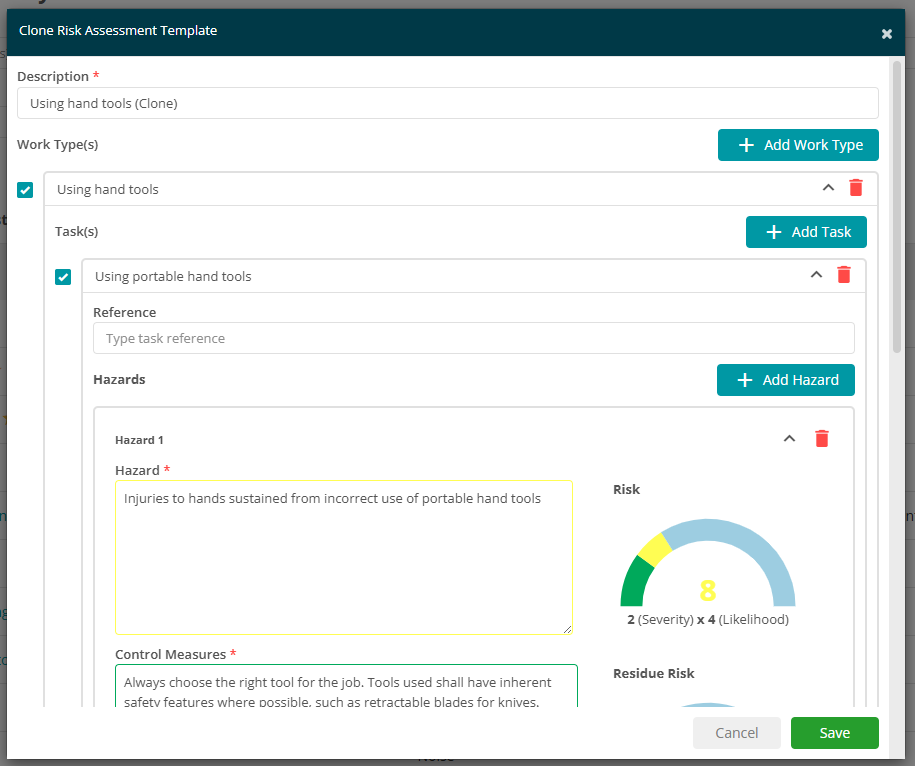Click the resize handle of Hazard text area
The image size is (915, 766).
tap(568, 629)
